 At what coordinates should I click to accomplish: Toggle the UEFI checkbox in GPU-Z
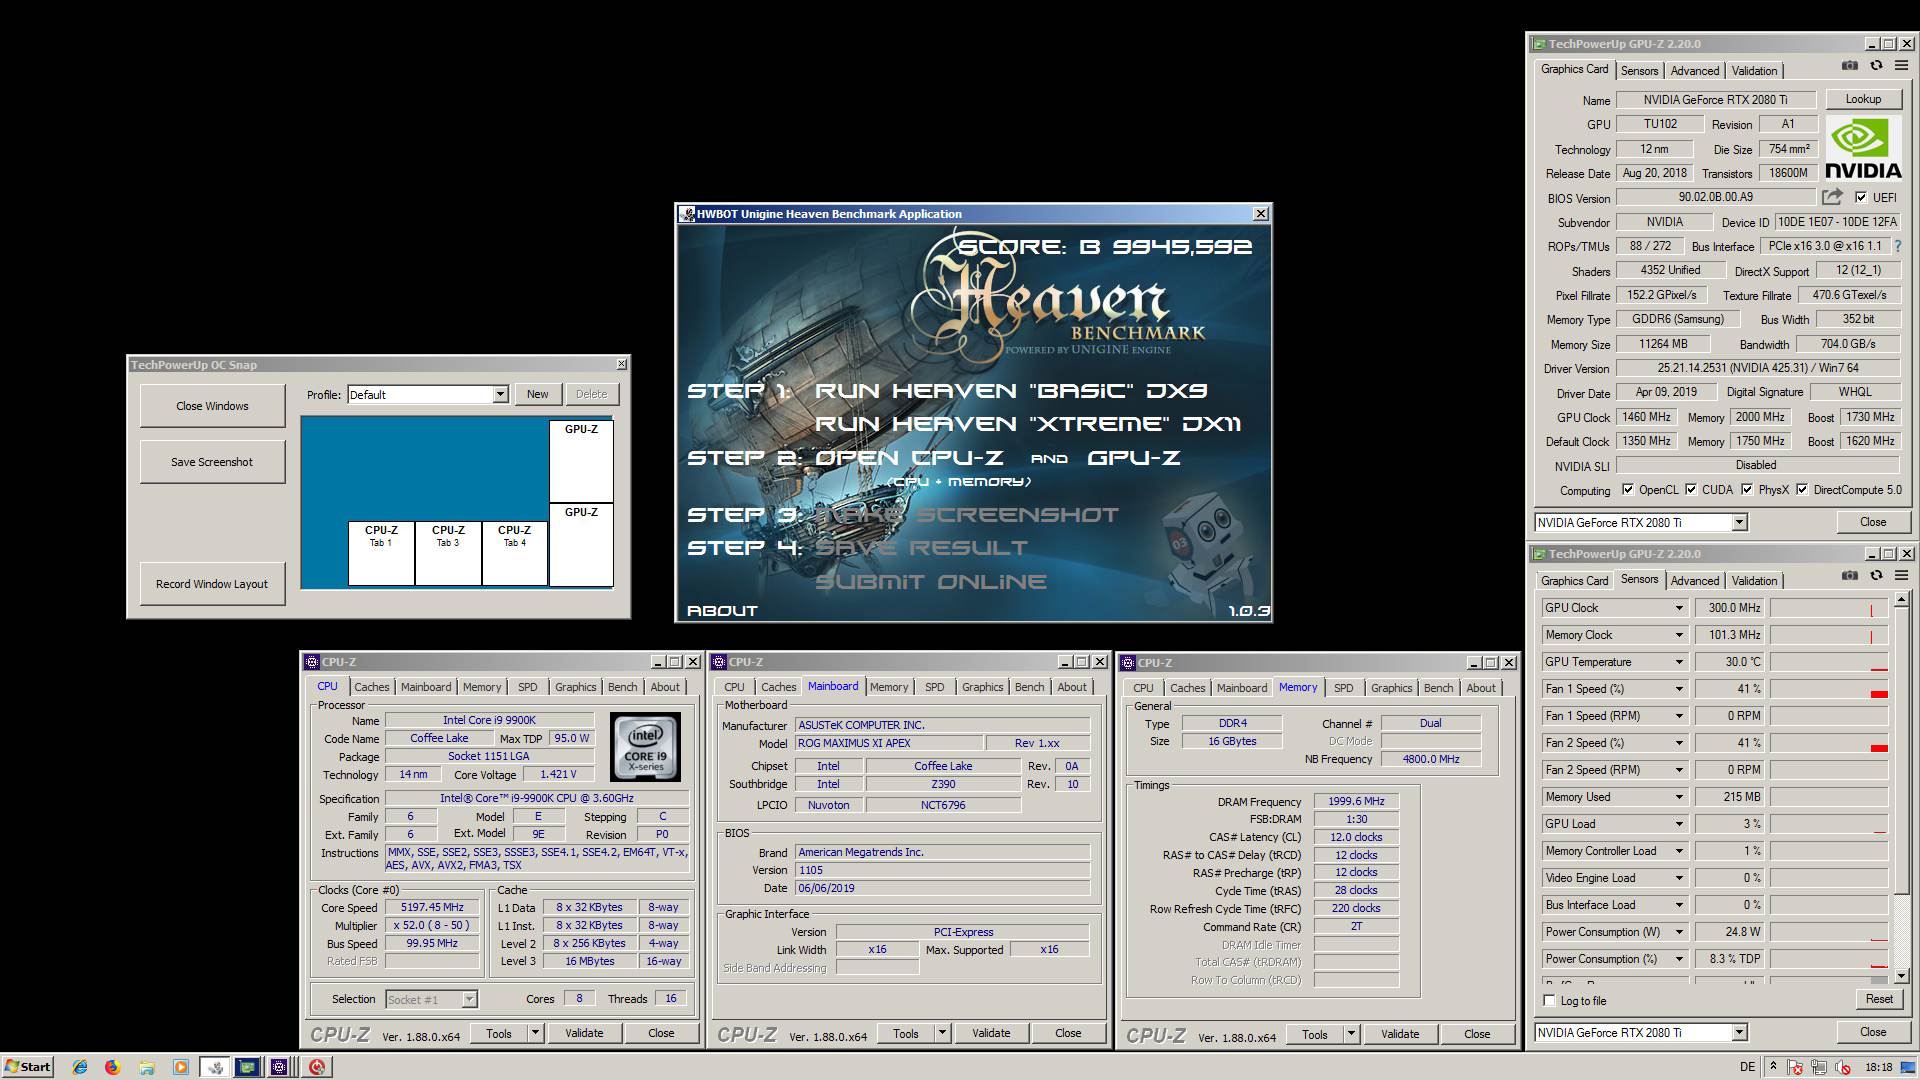coord(1861,197)
